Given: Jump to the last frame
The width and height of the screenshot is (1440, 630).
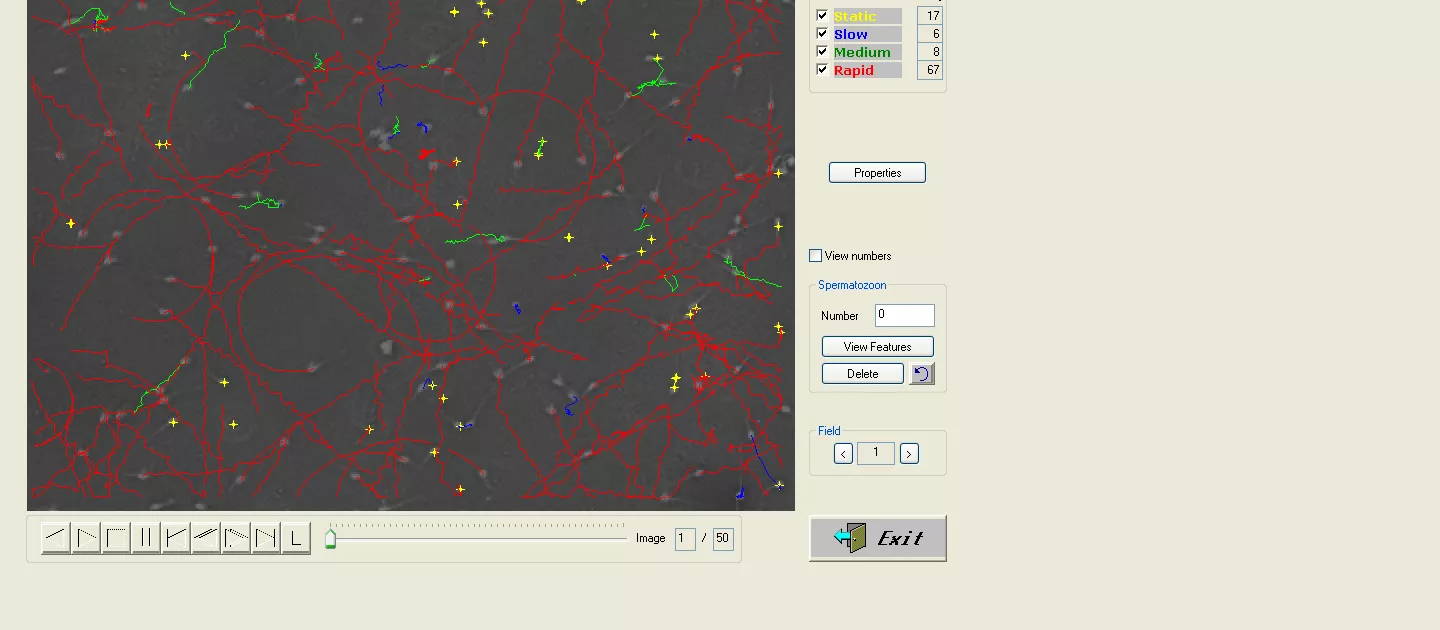Looking at the screenshot, I should pos(266,538).
